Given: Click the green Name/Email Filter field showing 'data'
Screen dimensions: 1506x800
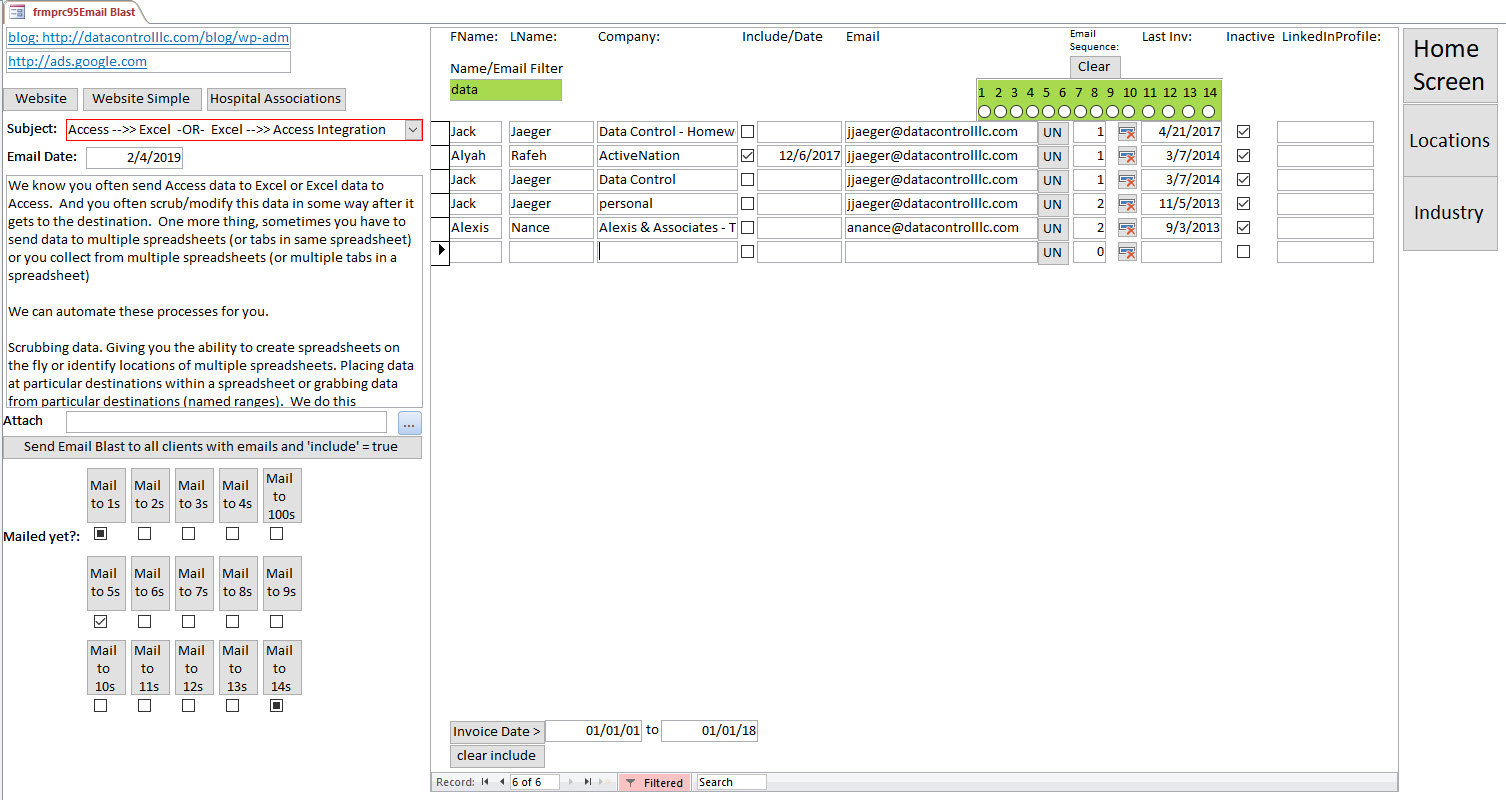Looking at the screenshot, I should [x=505, y=89].
